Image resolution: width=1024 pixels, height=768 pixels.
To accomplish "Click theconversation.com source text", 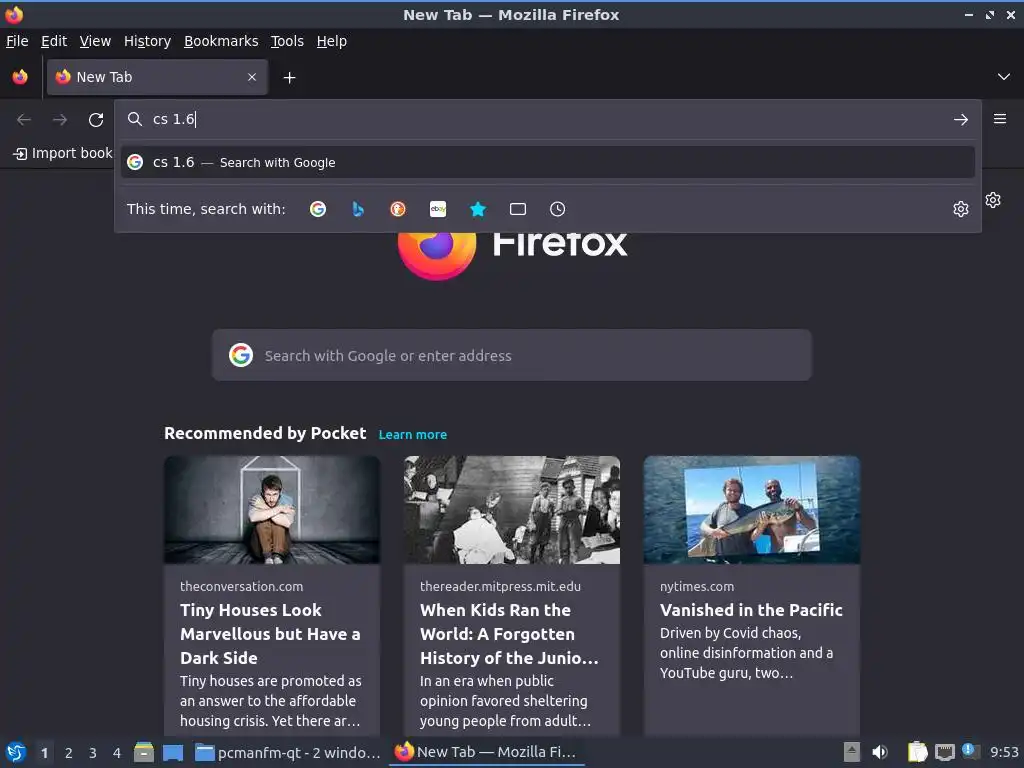I will (242, 586).
